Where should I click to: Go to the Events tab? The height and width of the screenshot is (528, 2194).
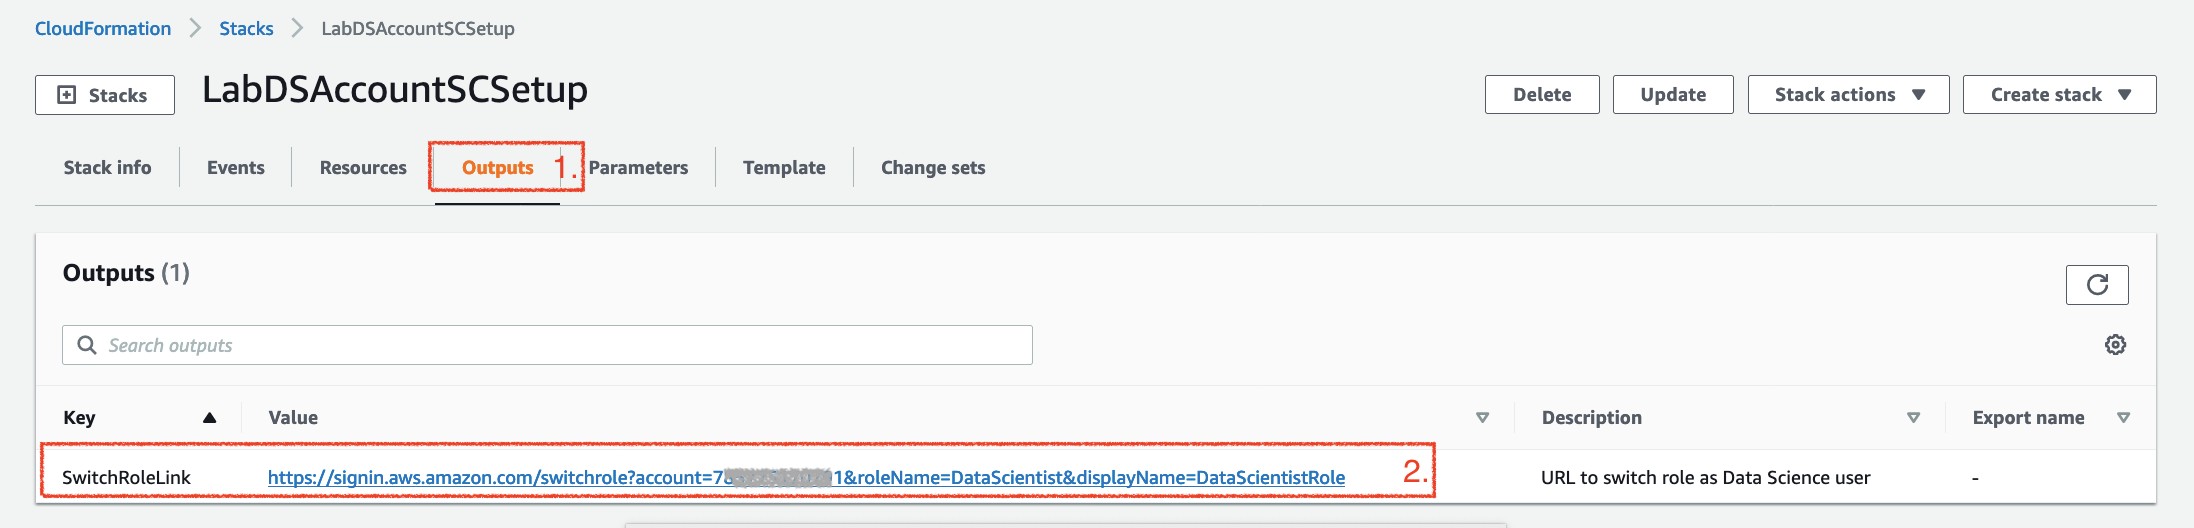click(x=236, y=168)
